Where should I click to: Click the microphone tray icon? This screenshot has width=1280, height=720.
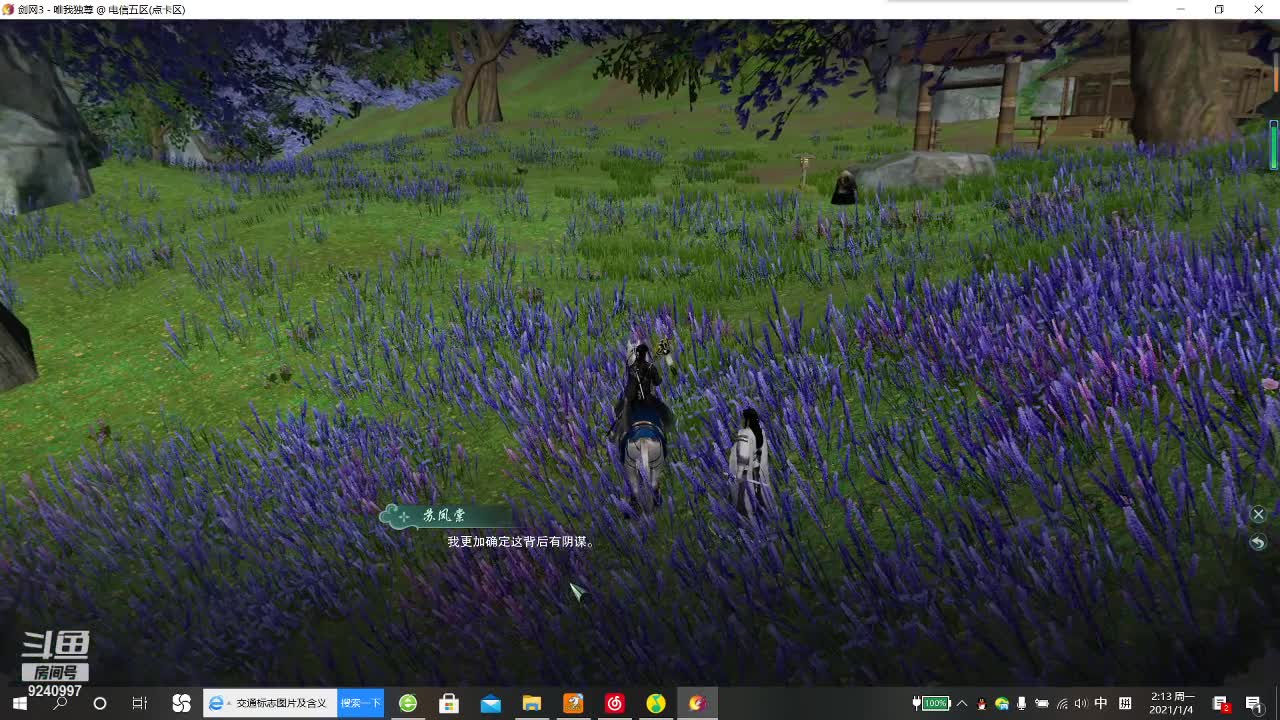click(x=1021, y=704)
